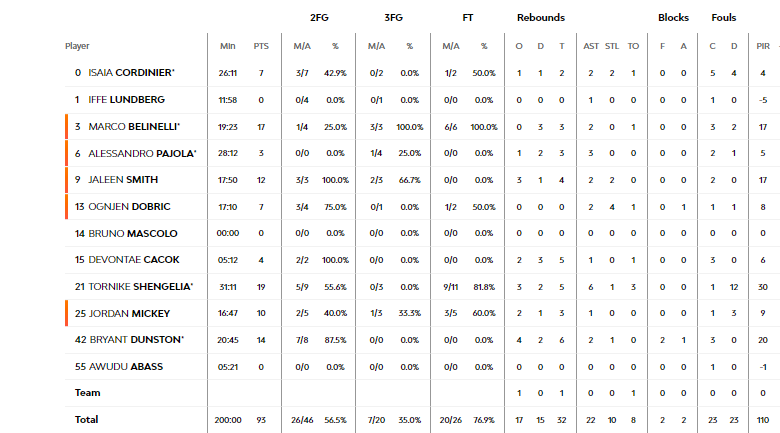Click Awudu Abass's name
The width and height of the screenshot is (780, 433).
click(126, 367)
